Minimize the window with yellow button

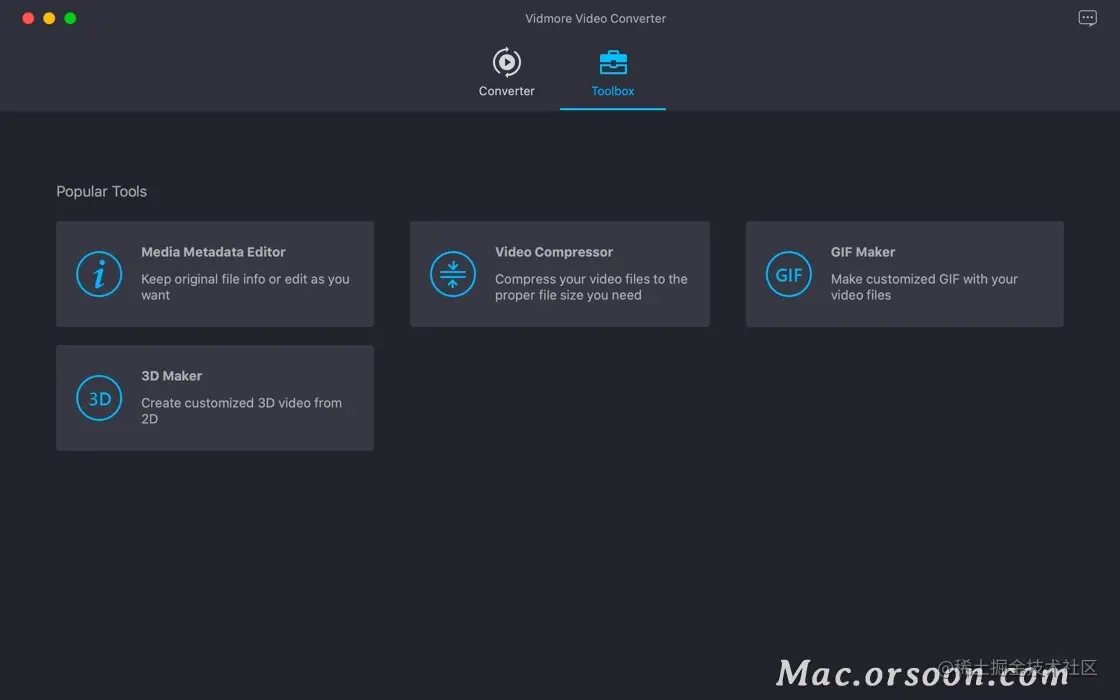49,18
